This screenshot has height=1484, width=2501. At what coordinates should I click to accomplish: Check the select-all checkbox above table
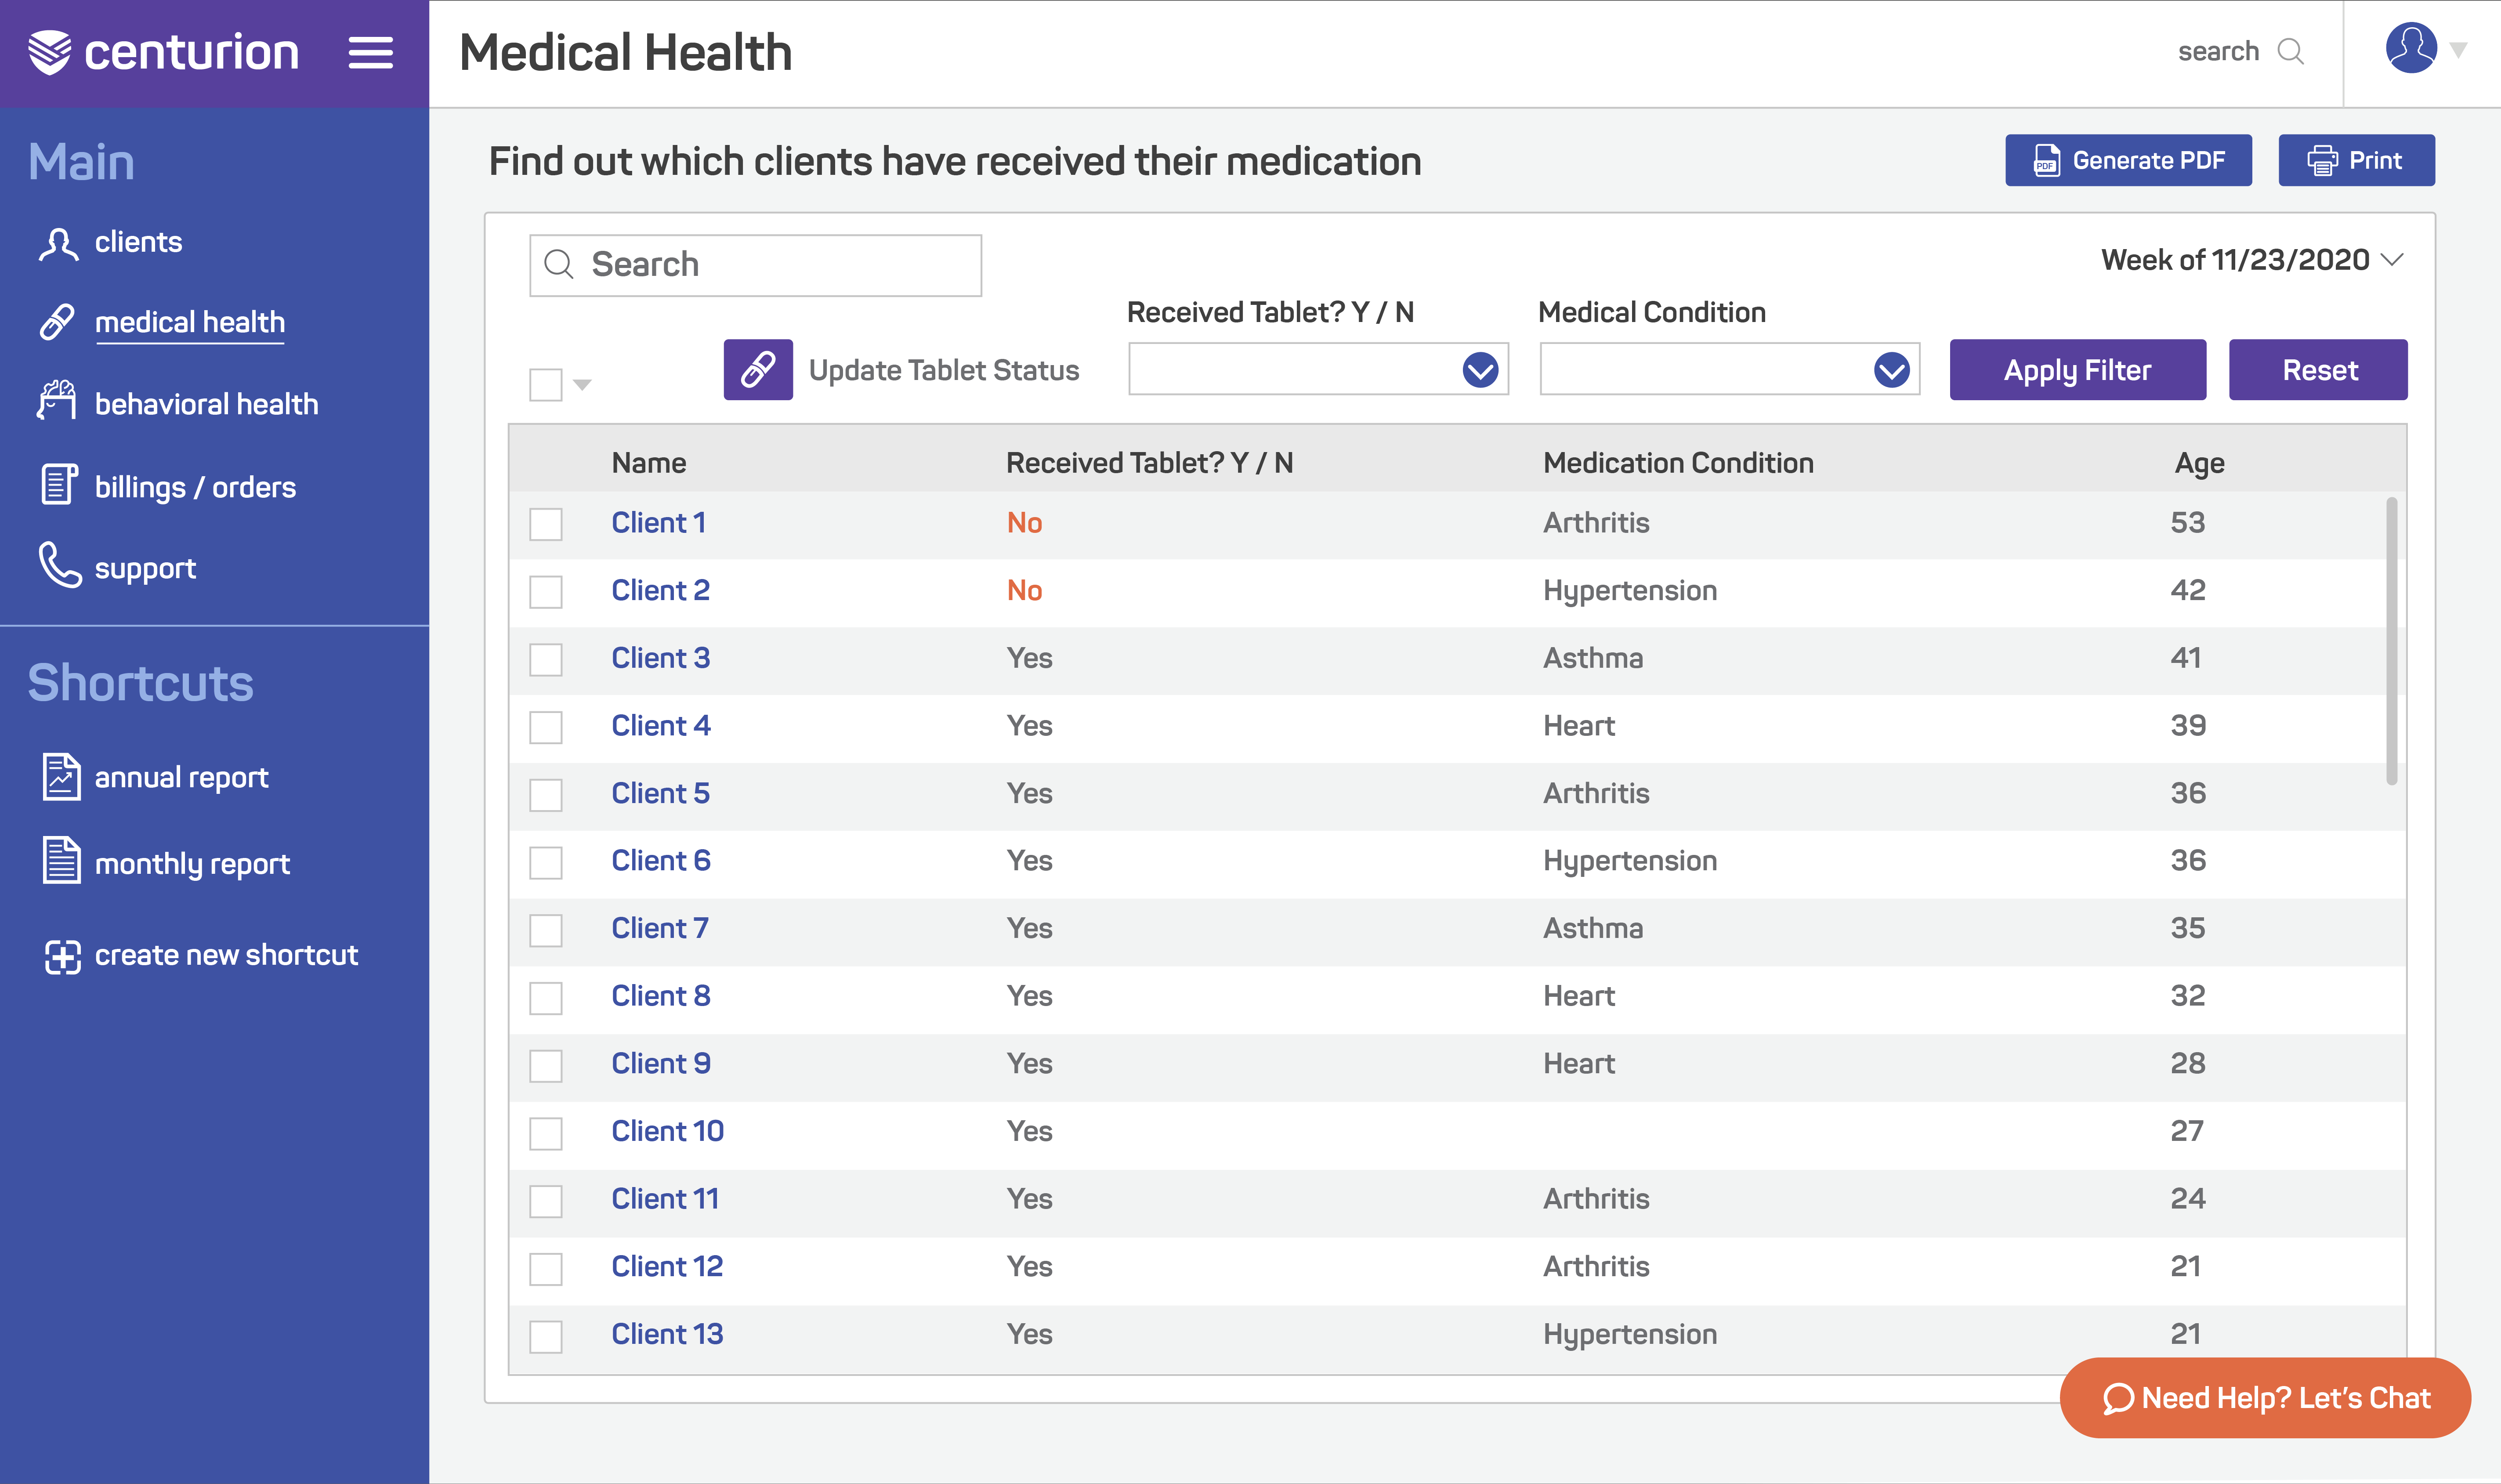click(x=546, y=385)
